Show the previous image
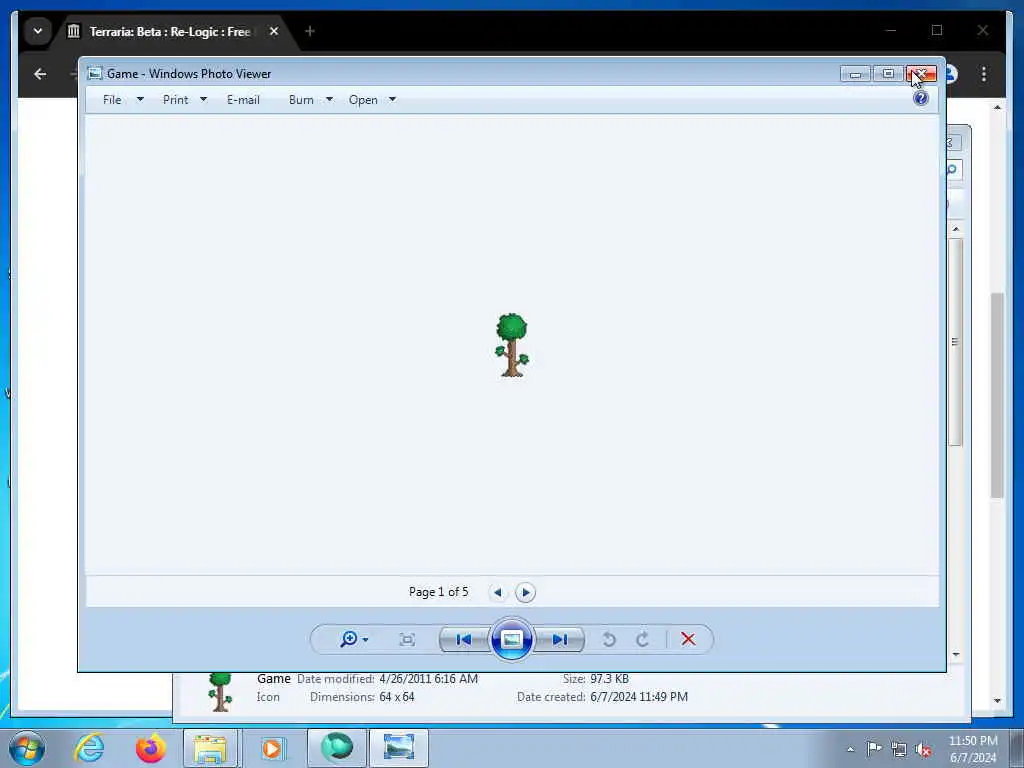Image resolution: width=1024 pixels, height=768 pixels. pos(464,639)
